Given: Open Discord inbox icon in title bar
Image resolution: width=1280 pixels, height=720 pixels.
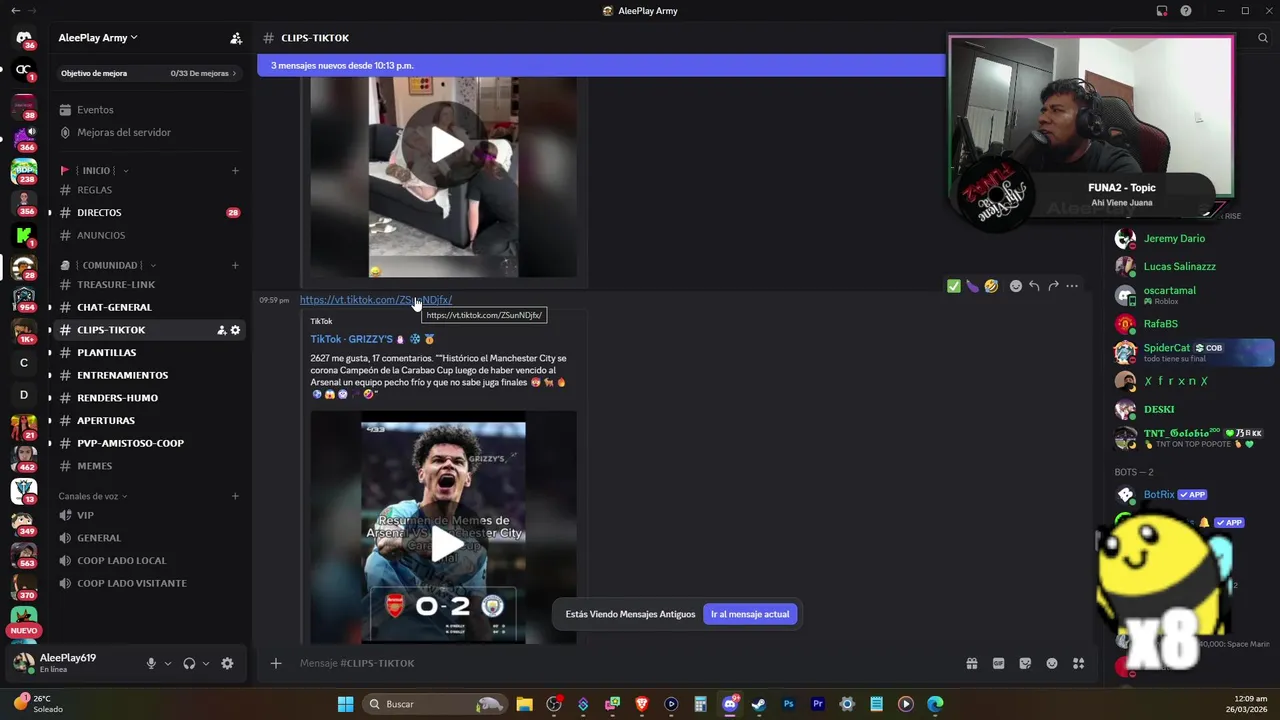Looking at the screenshot, I should pyautogui.click(x=1162, y=11).
